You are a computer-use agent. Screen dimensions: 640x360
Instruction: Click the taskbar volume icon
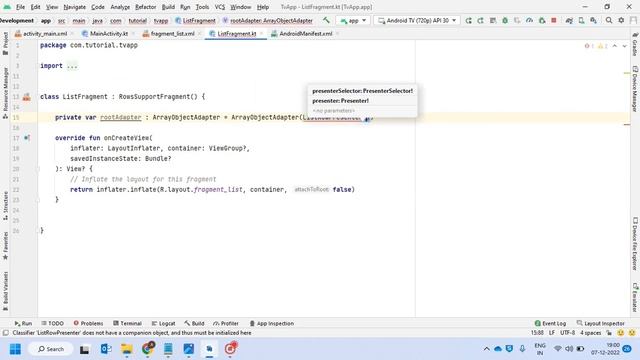pyautogui.click(x=569, y=349)
